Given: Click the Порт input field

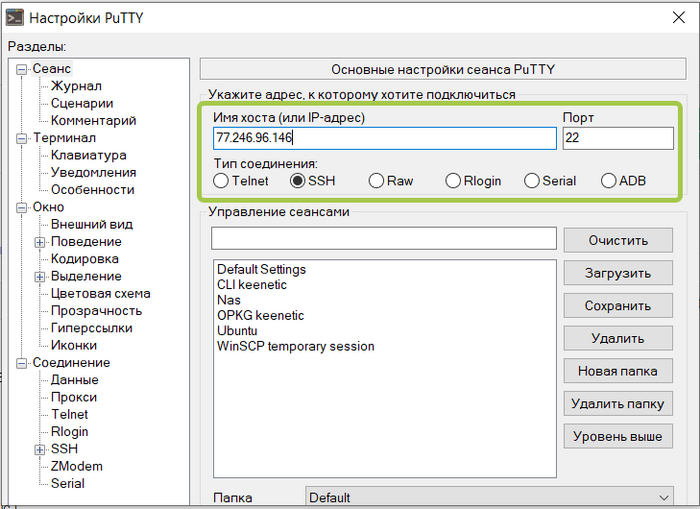Looking at the screenshot, I should [x=618, y=138].
